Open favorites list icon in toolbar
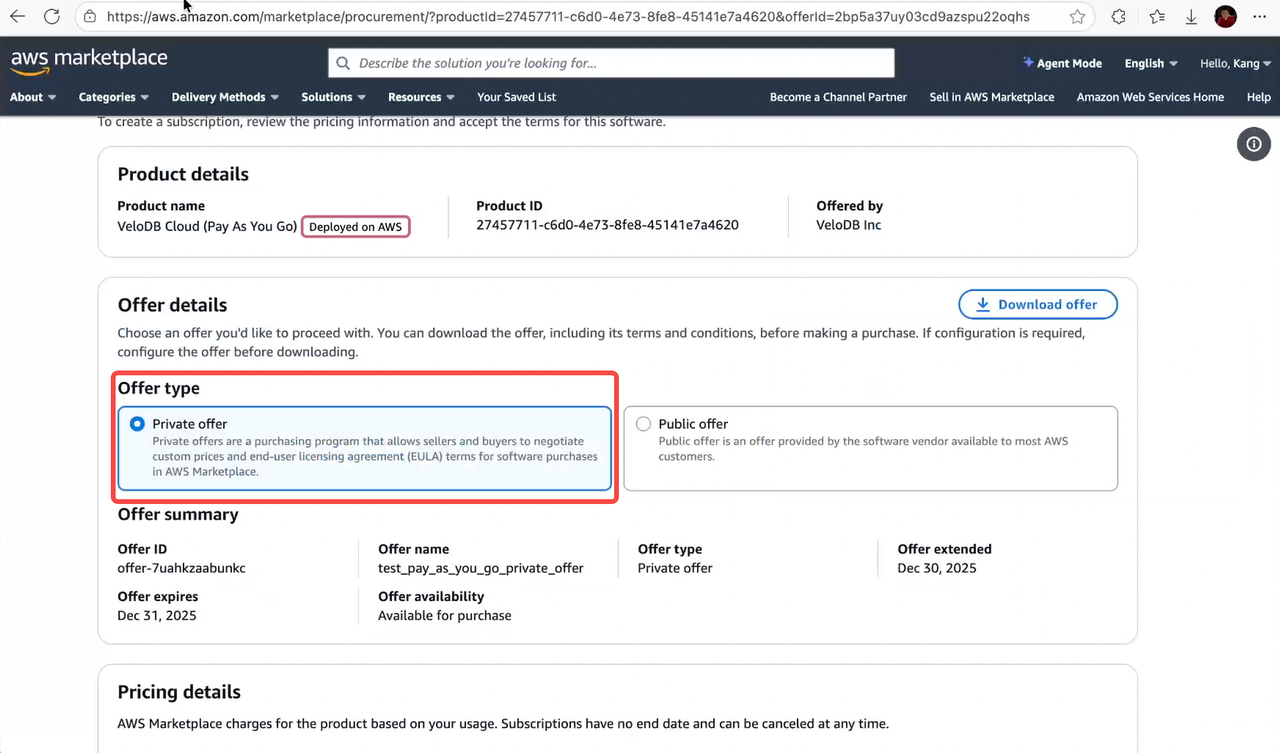This screenshot has height=753, width=1280. coord(1157,17)
